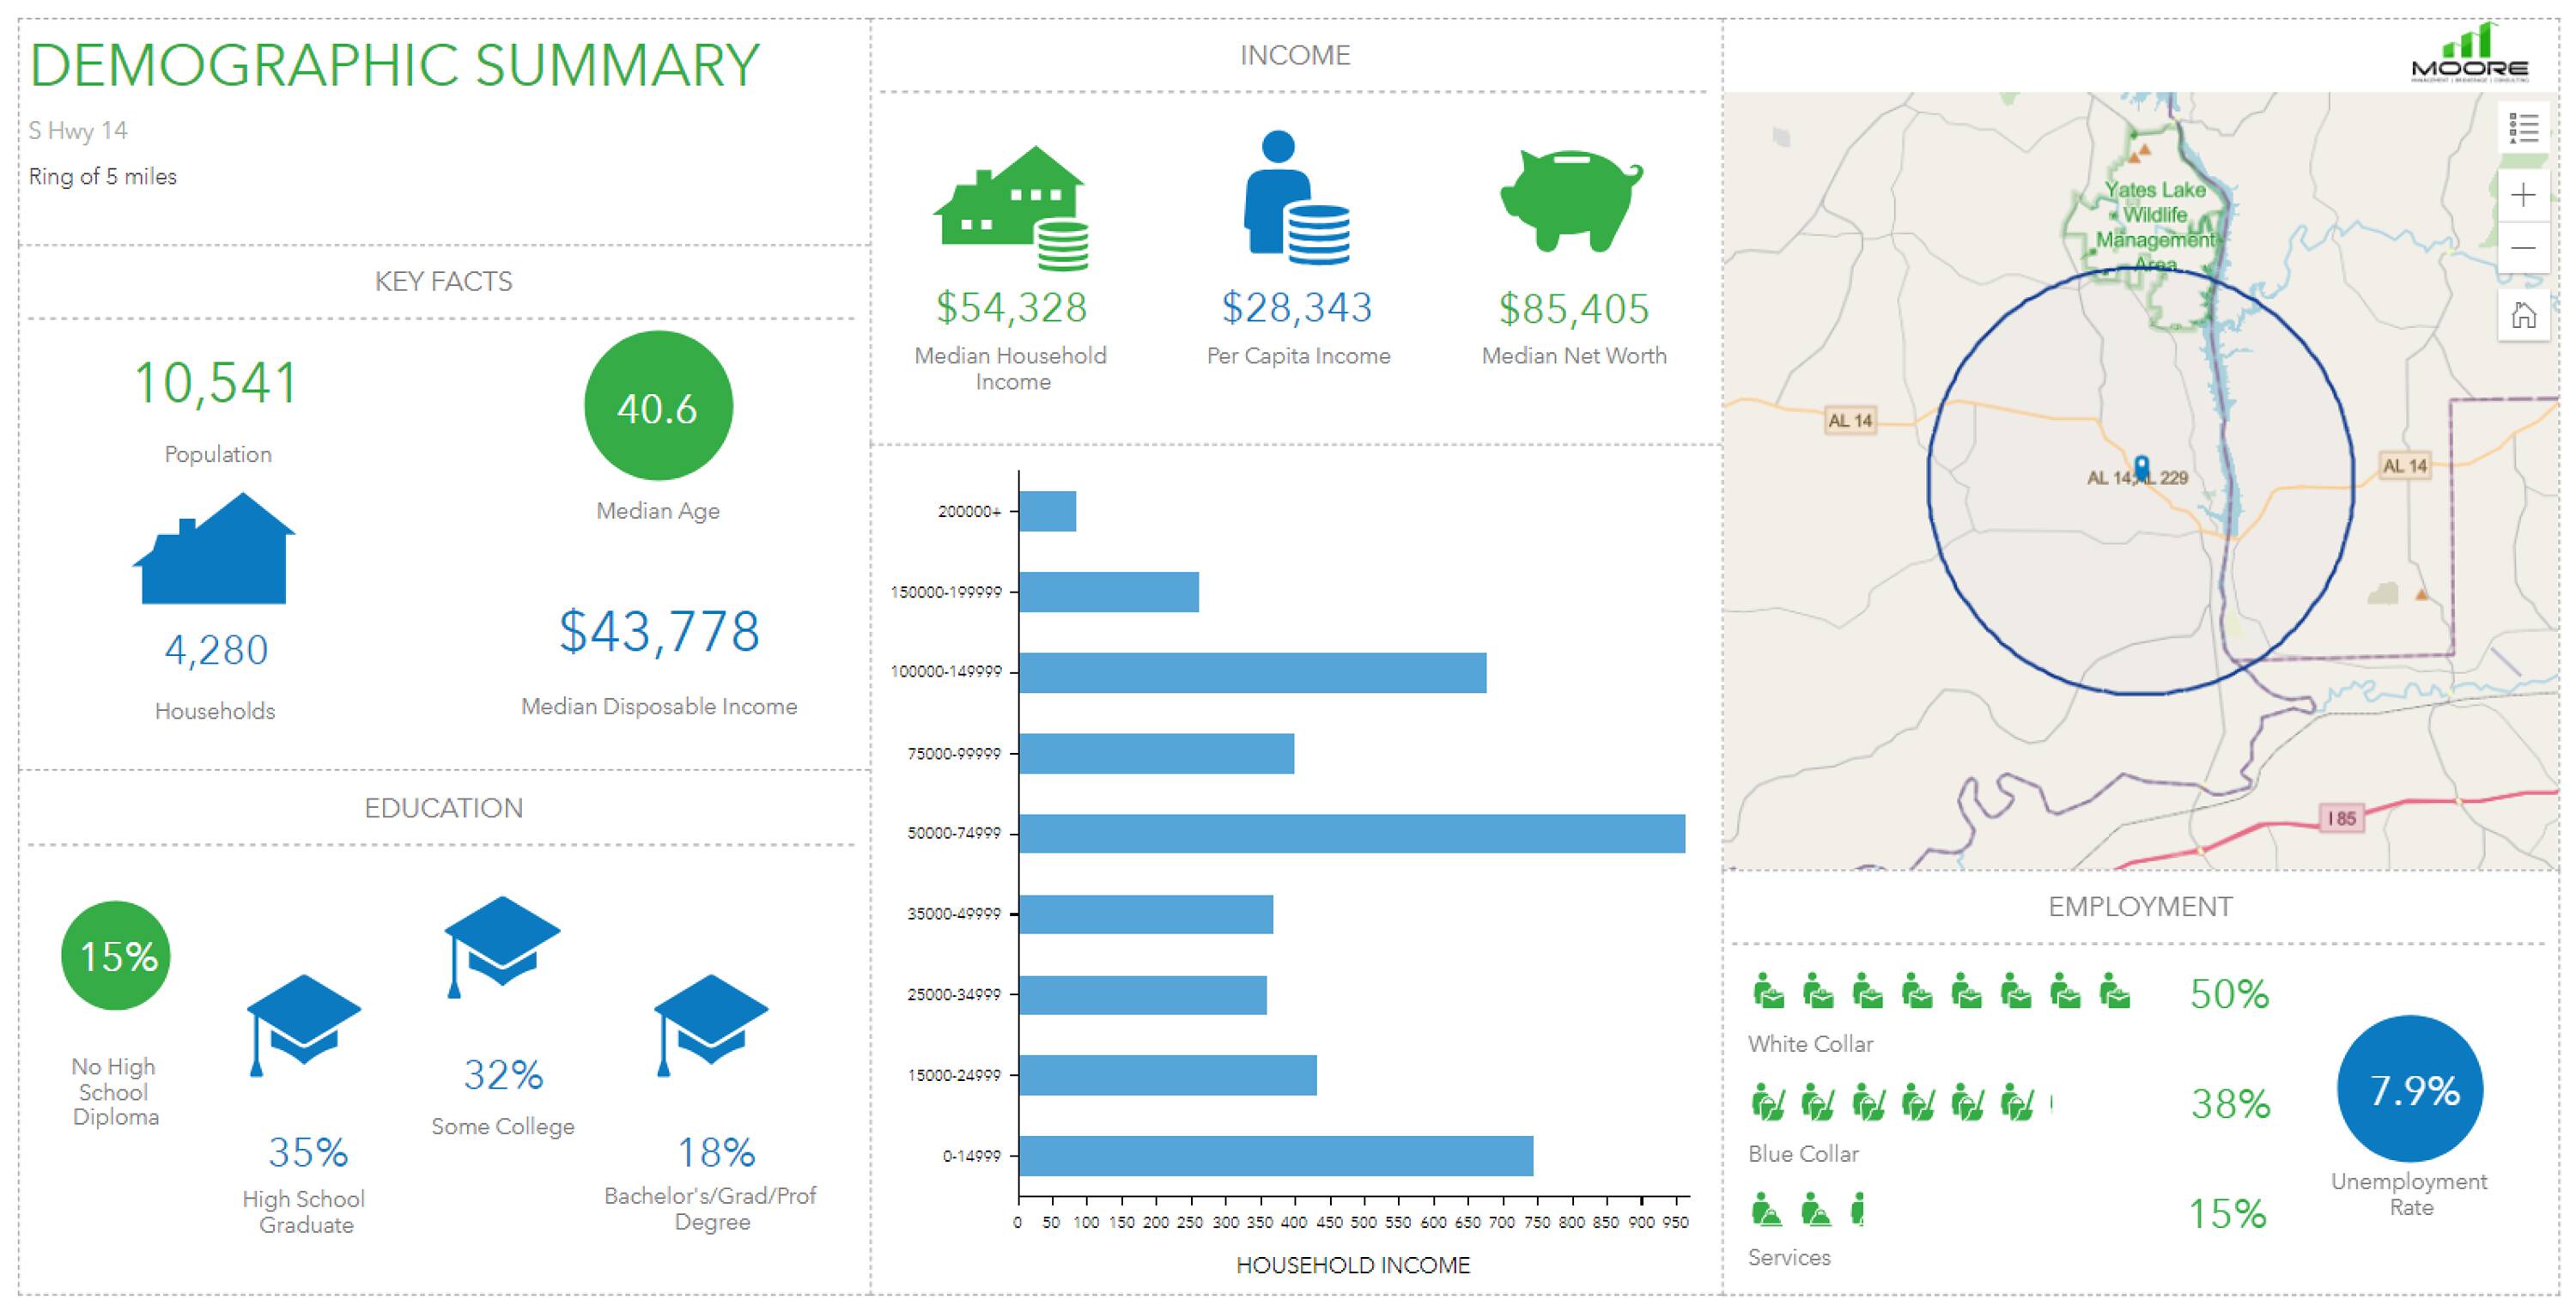2576x1312 pixels.
Task: Click the $43,778 Median Disposable Income value
Action: (x=659, y=632)
